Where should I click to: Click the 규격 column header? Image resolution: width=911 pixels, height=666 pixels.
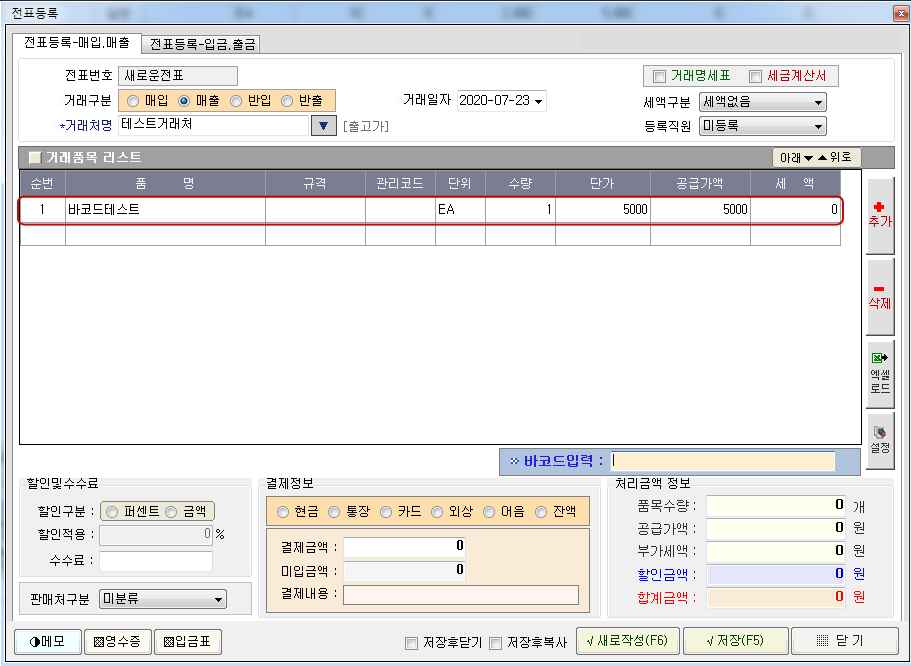click(x=315, y=184)
